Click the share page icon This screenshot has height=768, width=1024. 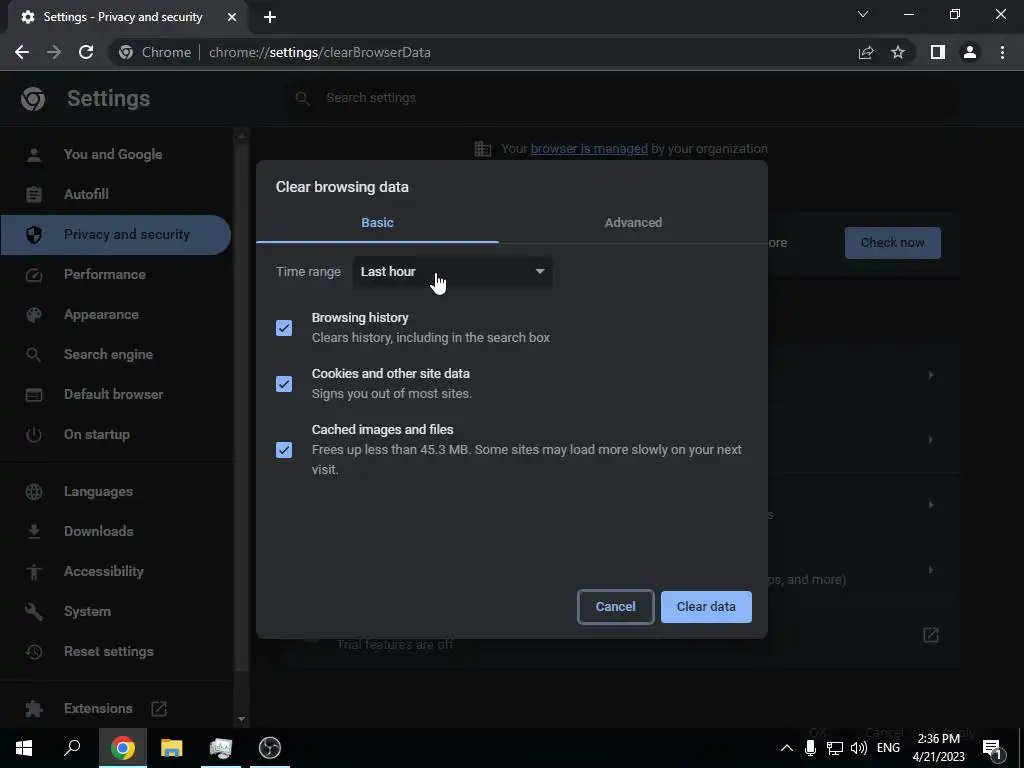tap(866, 52)
